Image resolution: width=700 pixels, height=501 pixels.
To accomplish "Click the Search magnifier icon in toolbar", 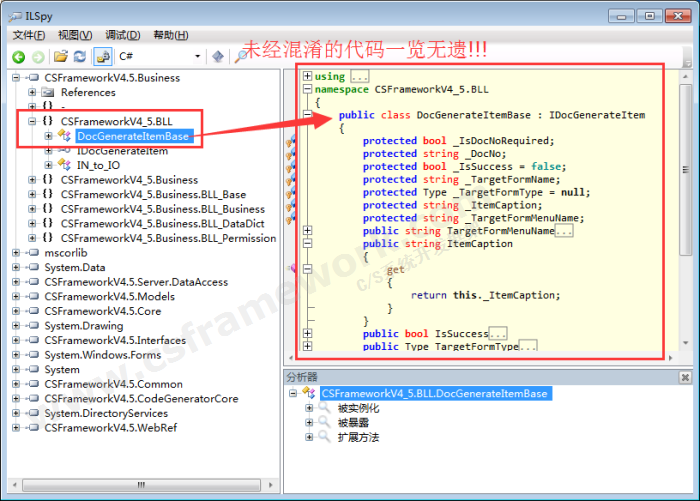I will 240,57.
